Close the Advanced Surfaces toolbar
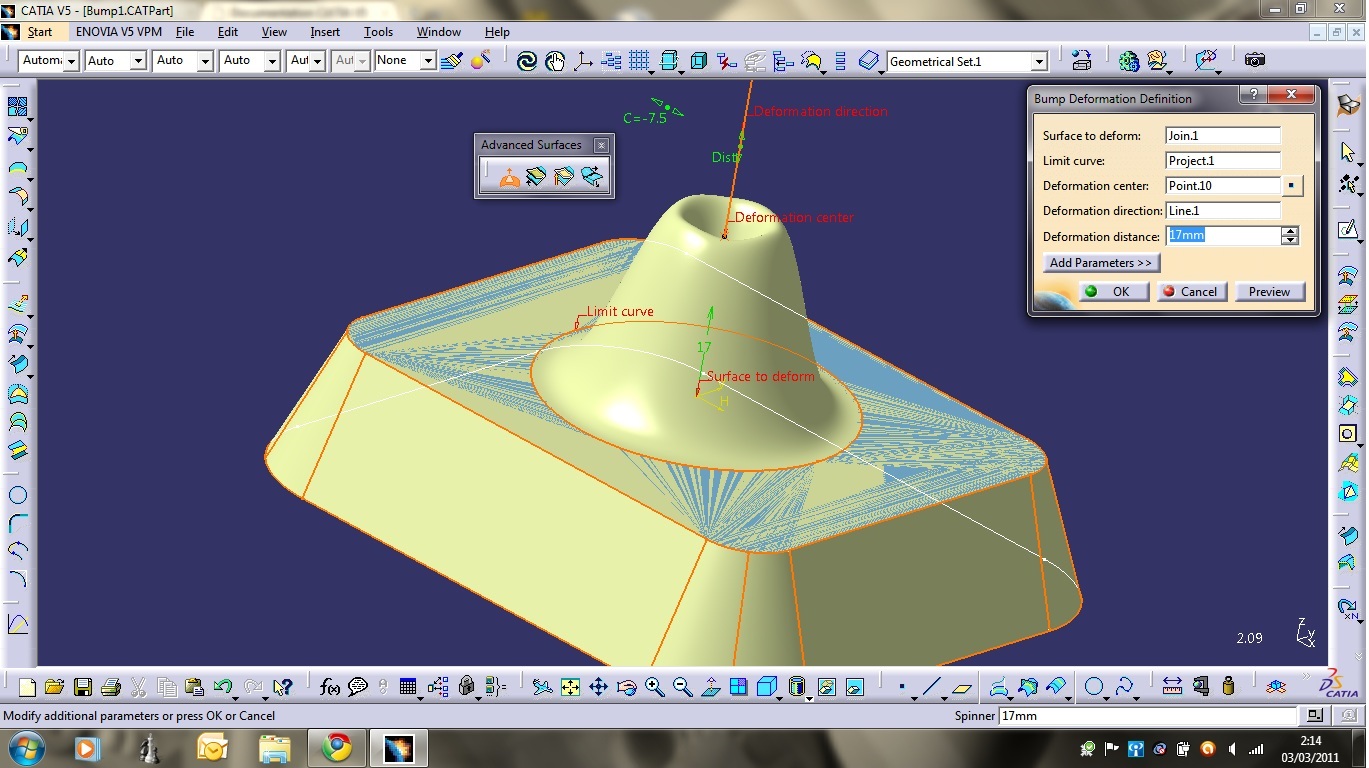The height and width of the screenshot is (768, 1369). [x=601, y=145]
